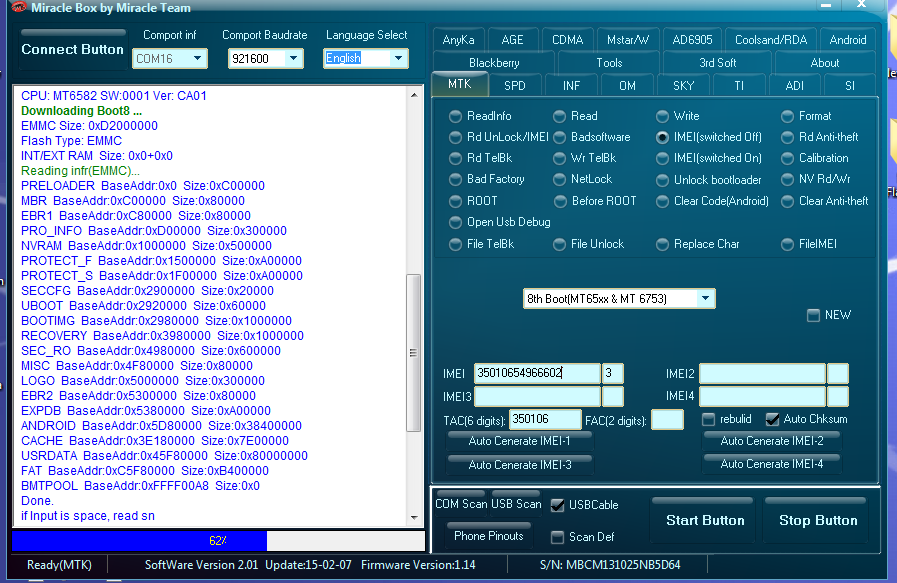Click the IMEI4 input field
897x583 pixels.
click(x=762, y=396)
